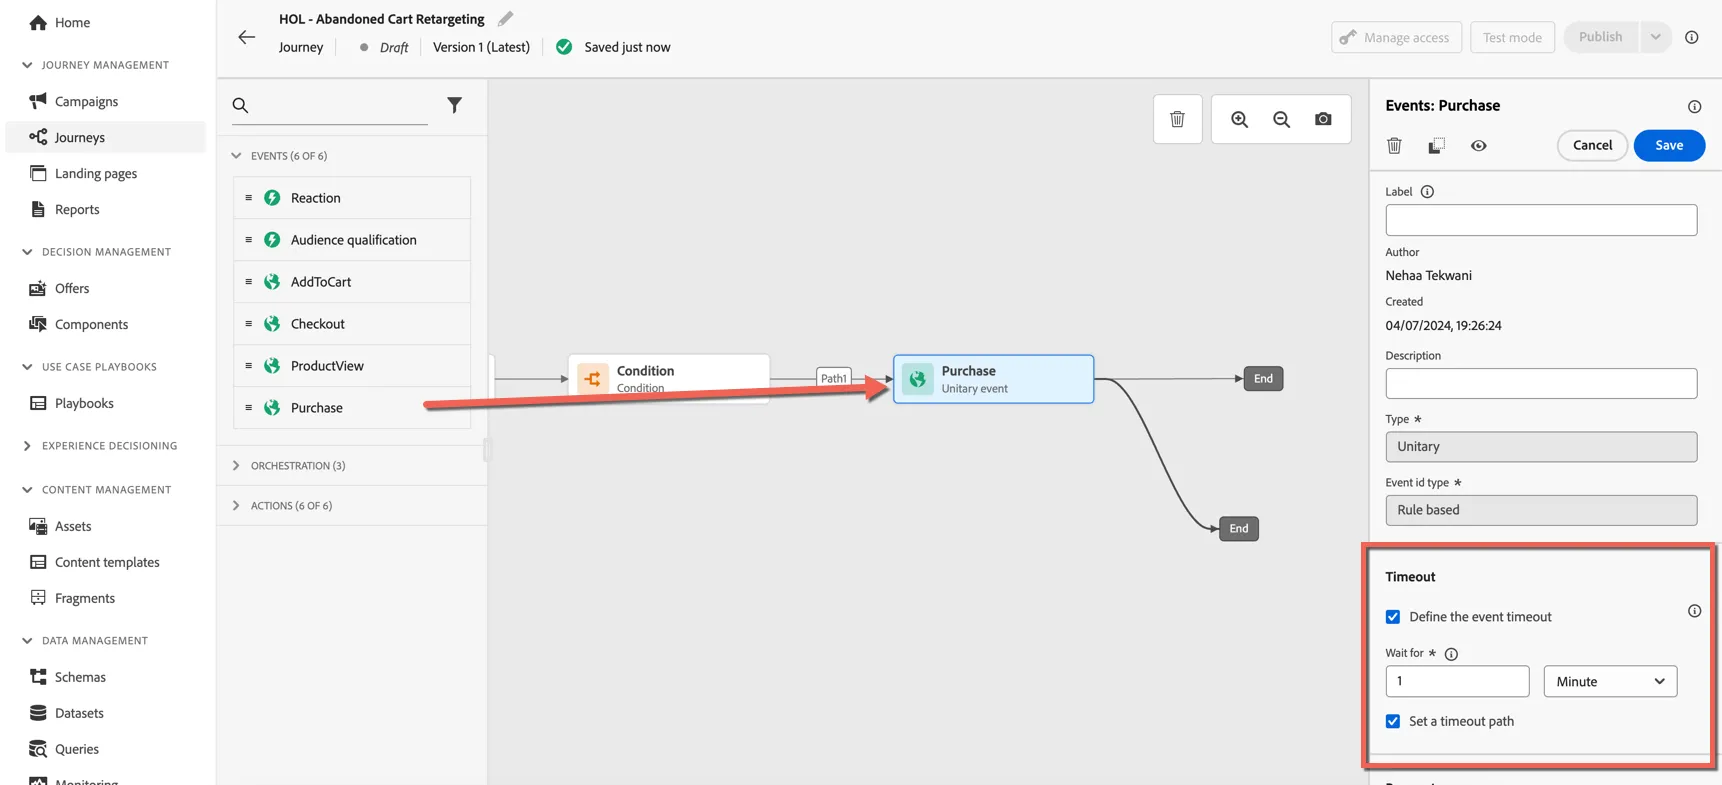Screen dimensions: 1722x785
Task: Click the palette search magnifier icon
Action: click(240, 105)
